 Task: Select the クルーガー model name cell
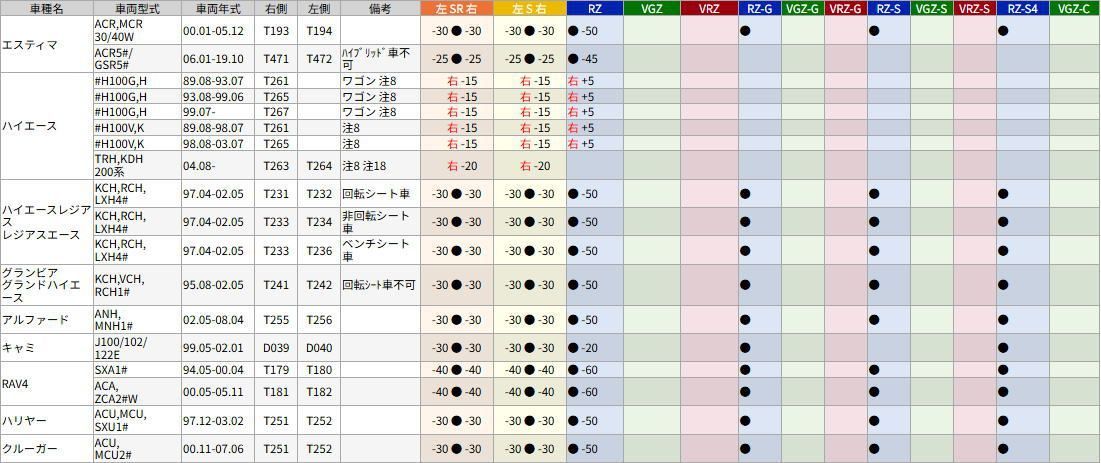(x=46, y=449)
